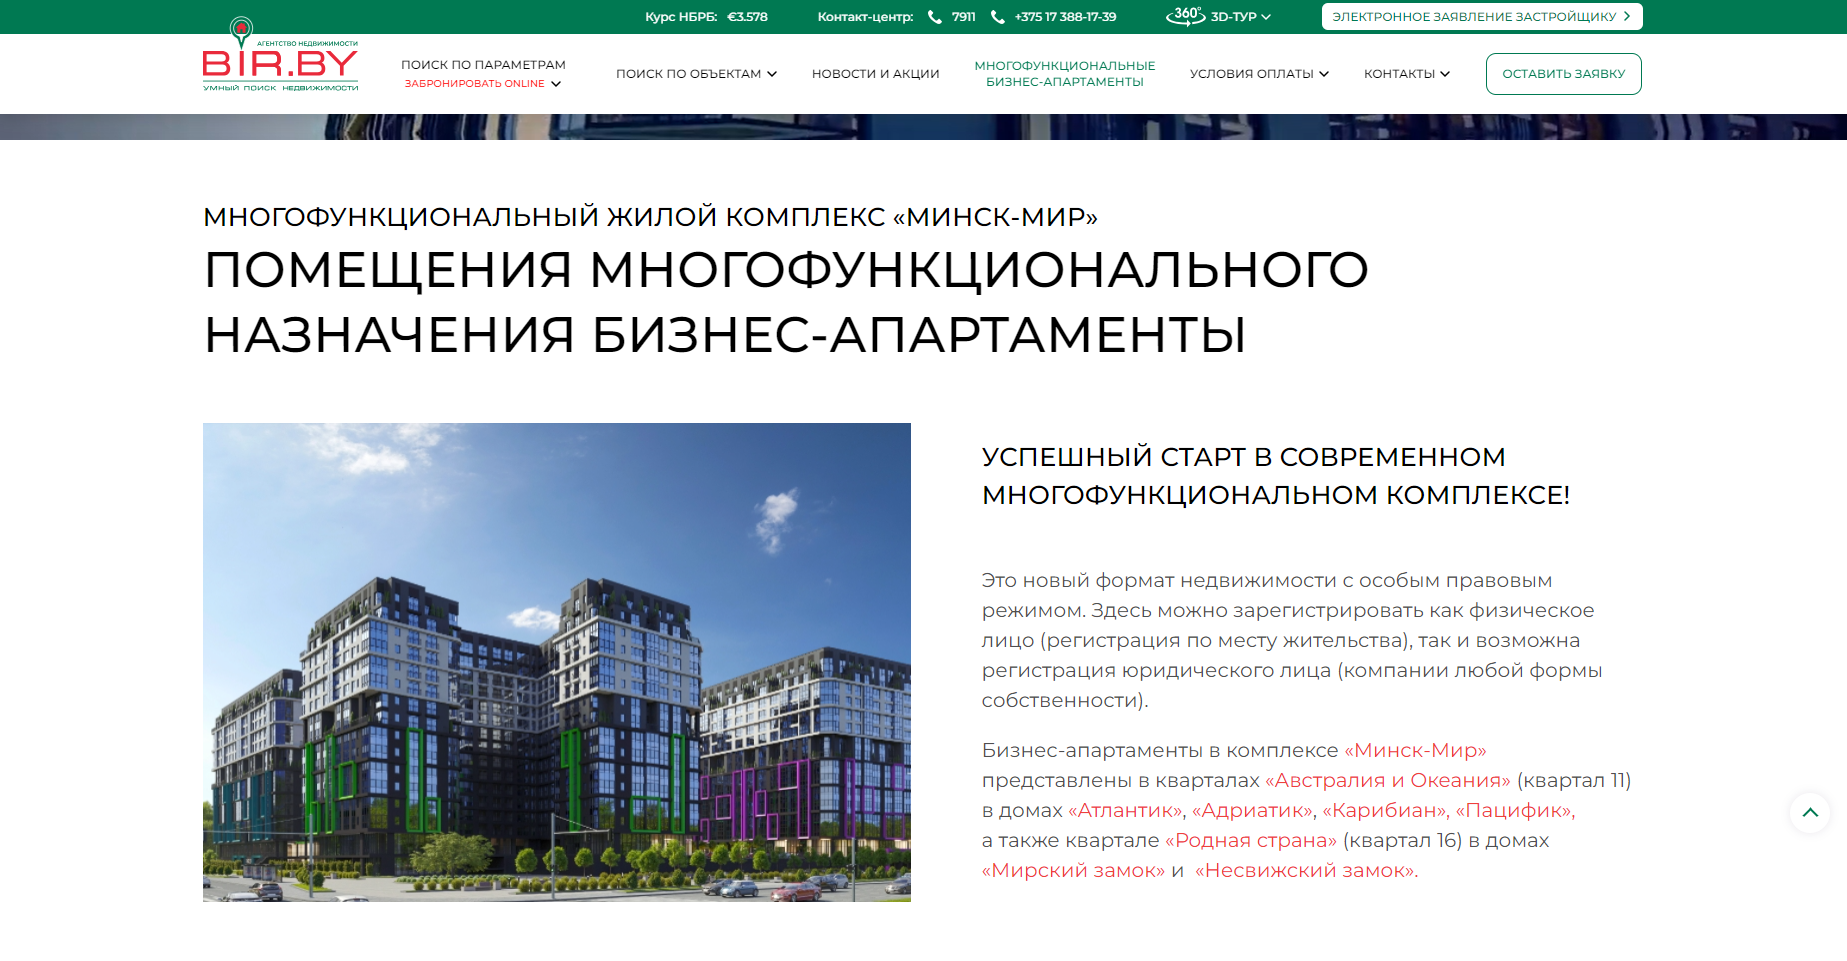Screen dimensions: 1847x961
Task: Expand the Условия оплаты dropdown
Action: 1324,74
